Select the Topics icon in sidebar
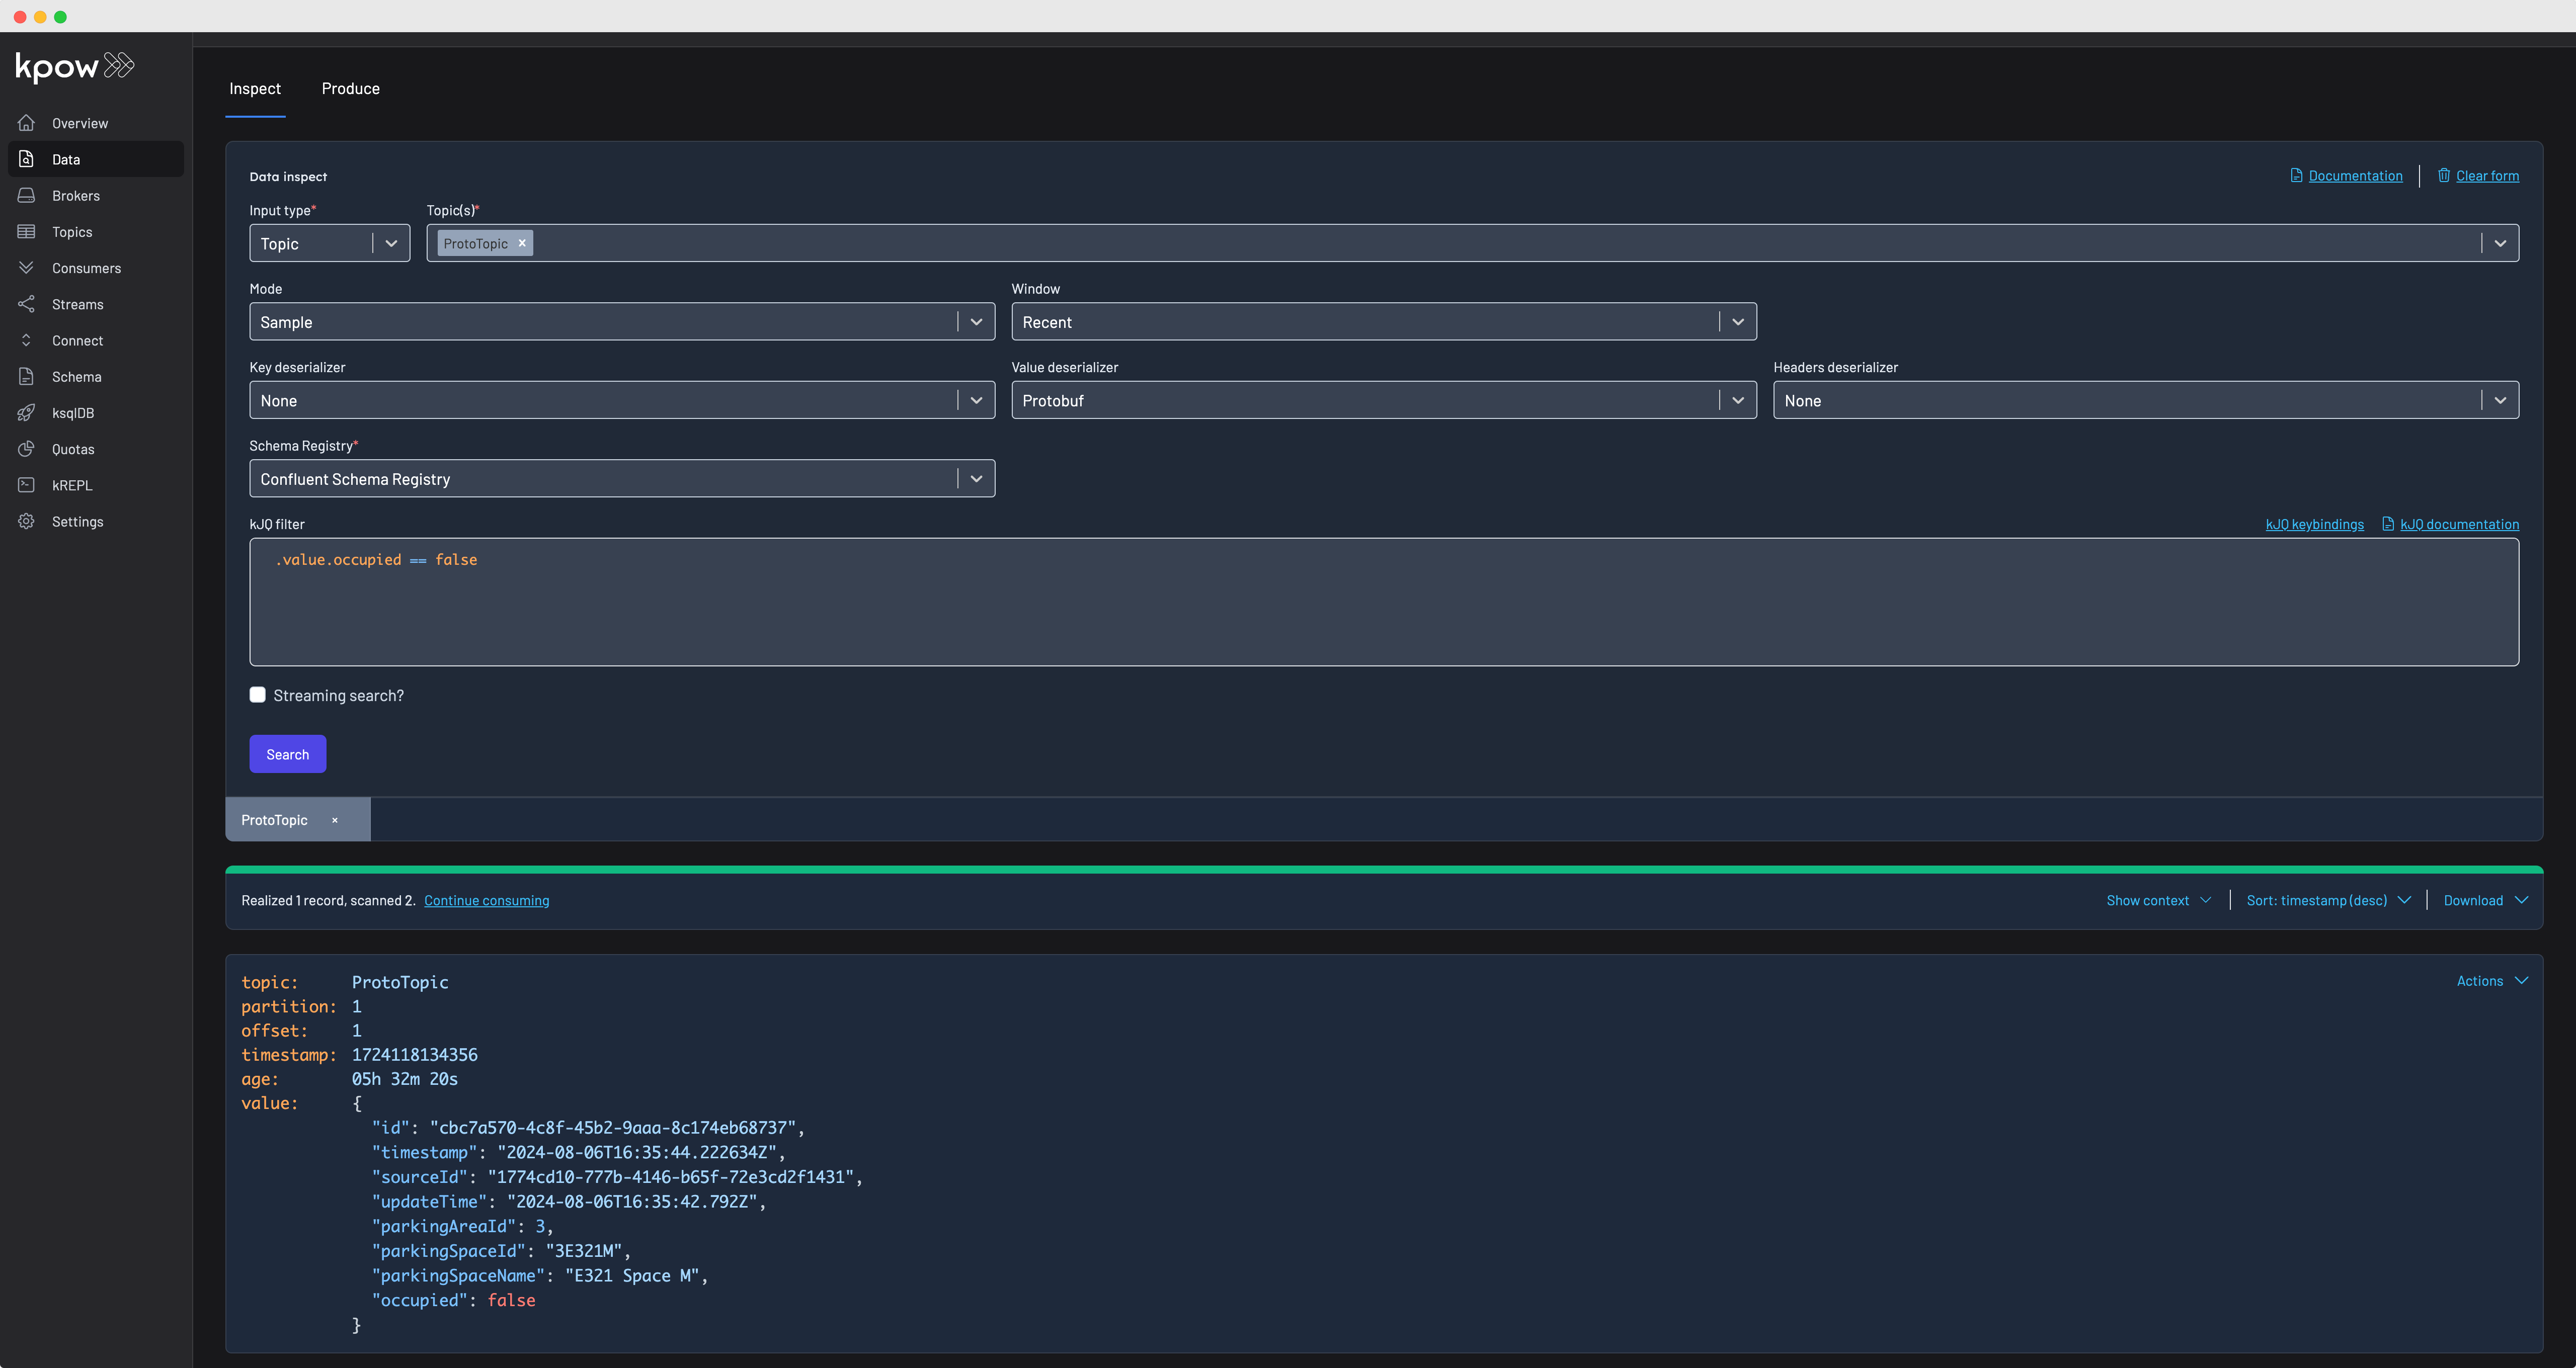This screenshot has width=2576, height=1368. pyautogui.click(x=26, y=231)
